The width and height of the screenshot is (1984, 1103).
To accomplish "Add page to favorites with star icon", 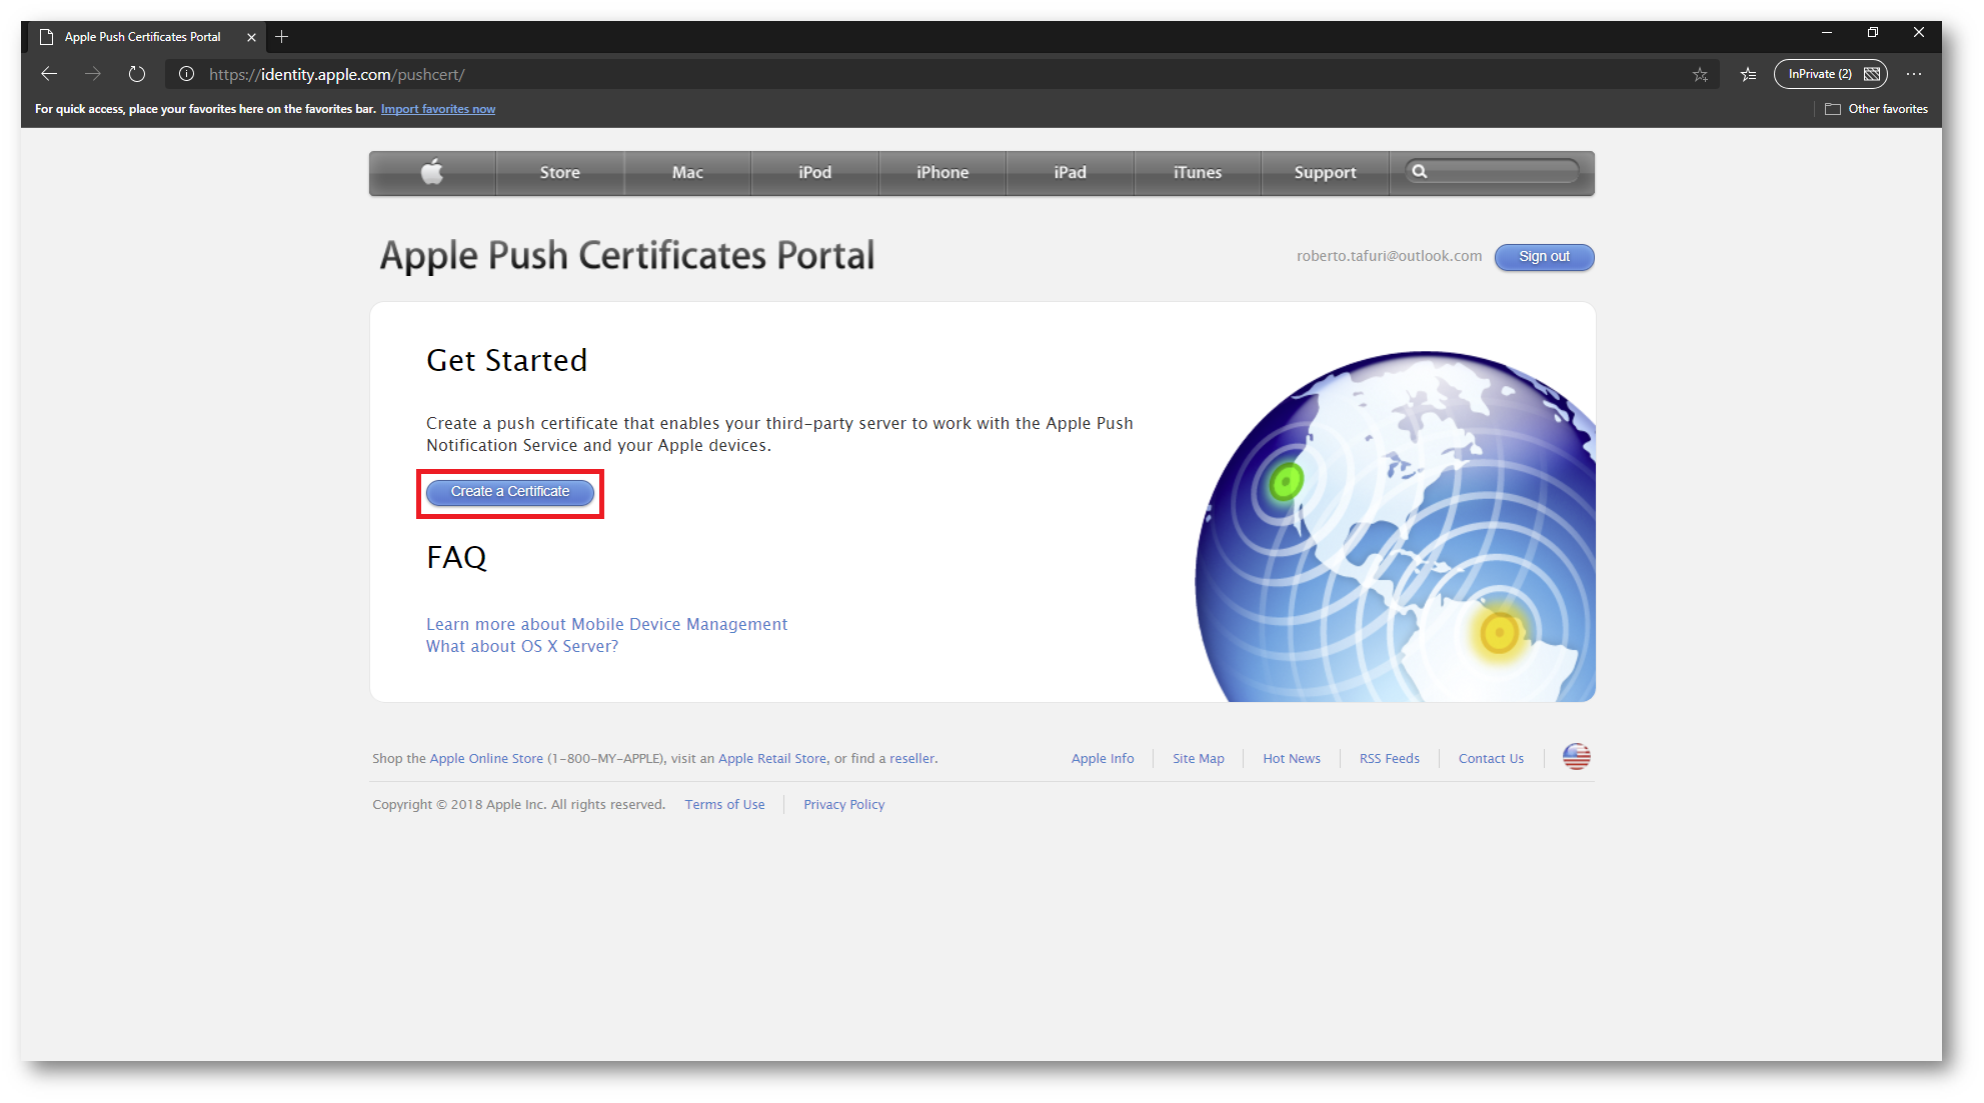I will [1700, 74].
